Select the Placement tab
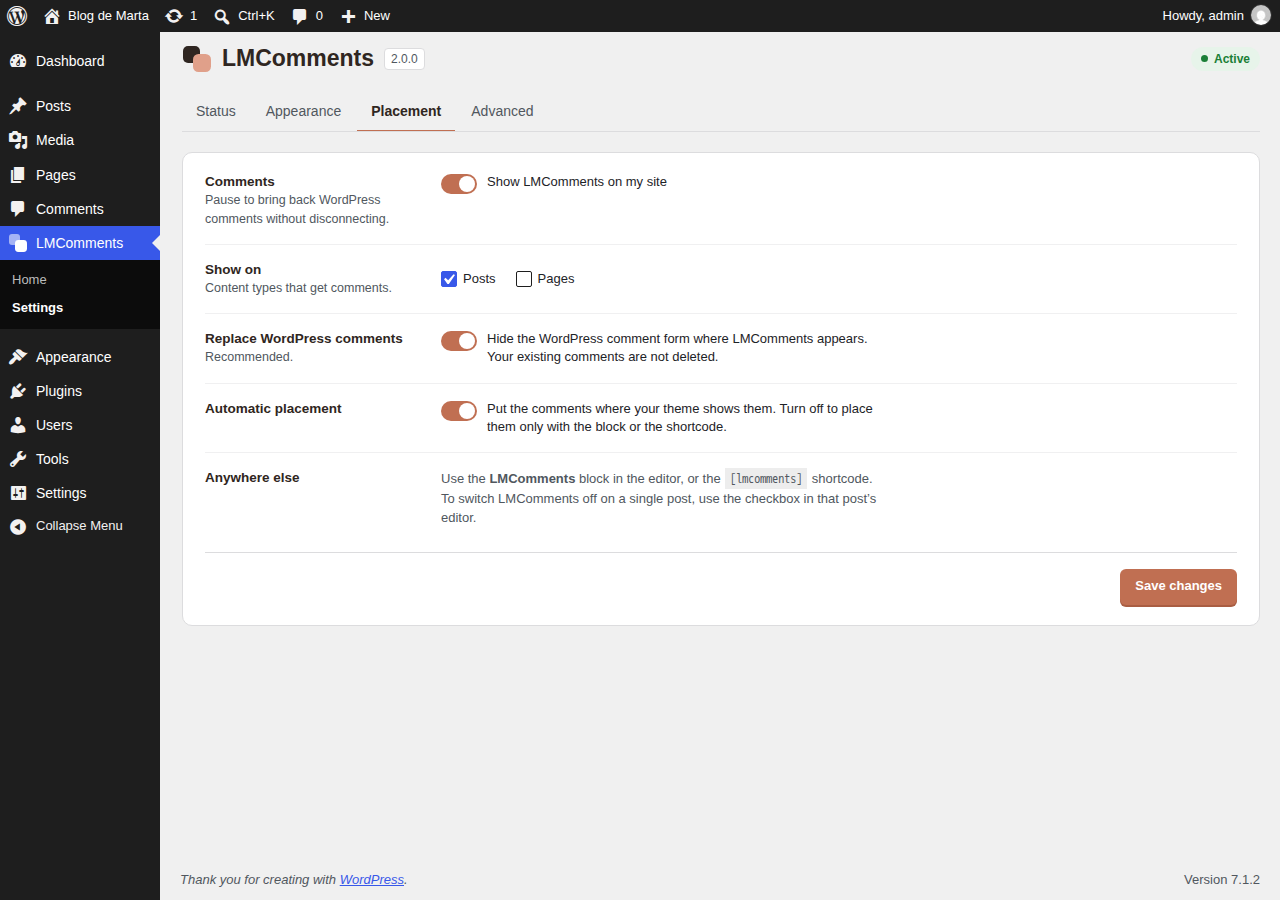The height and width of the screenshot is (900, 1280). (406, 111)
